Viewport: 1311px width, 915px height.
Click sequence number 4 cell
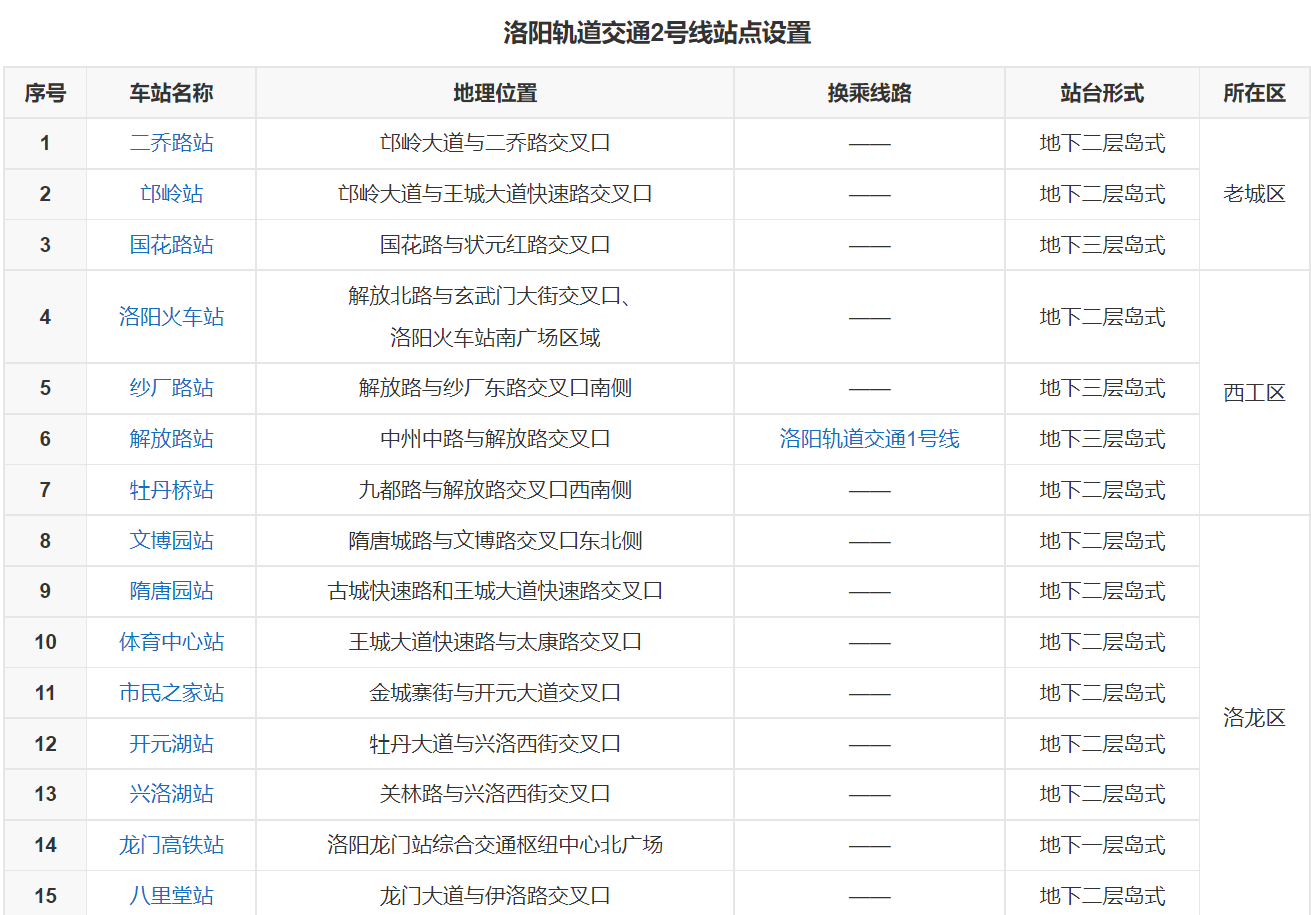pyautogui.click(x=45, y=317)
